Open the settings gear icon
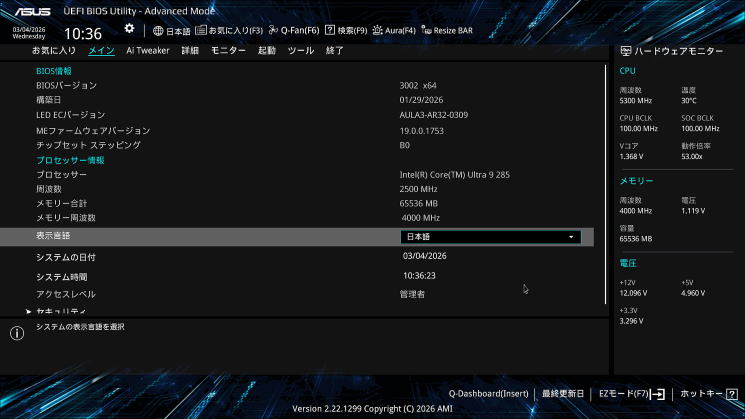 pos(129,29)
